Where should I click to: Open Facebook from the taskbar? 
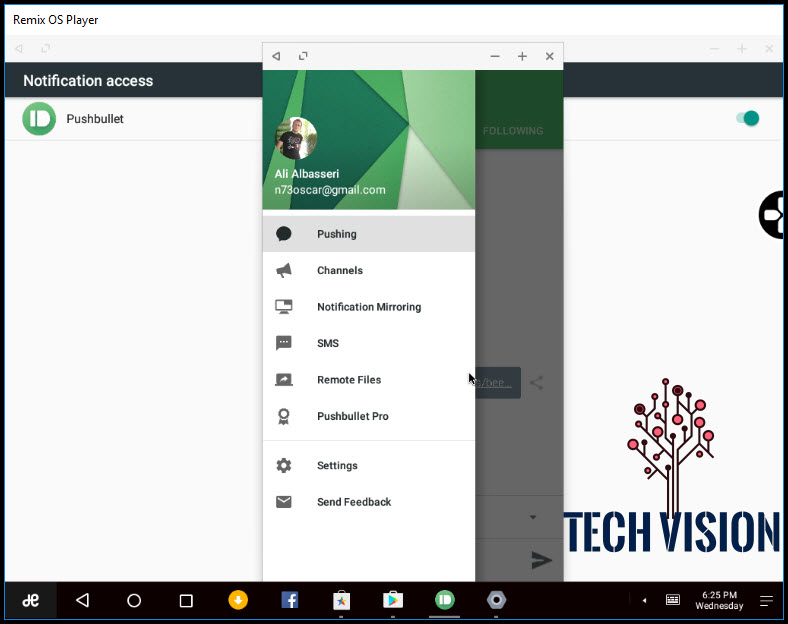290,600
